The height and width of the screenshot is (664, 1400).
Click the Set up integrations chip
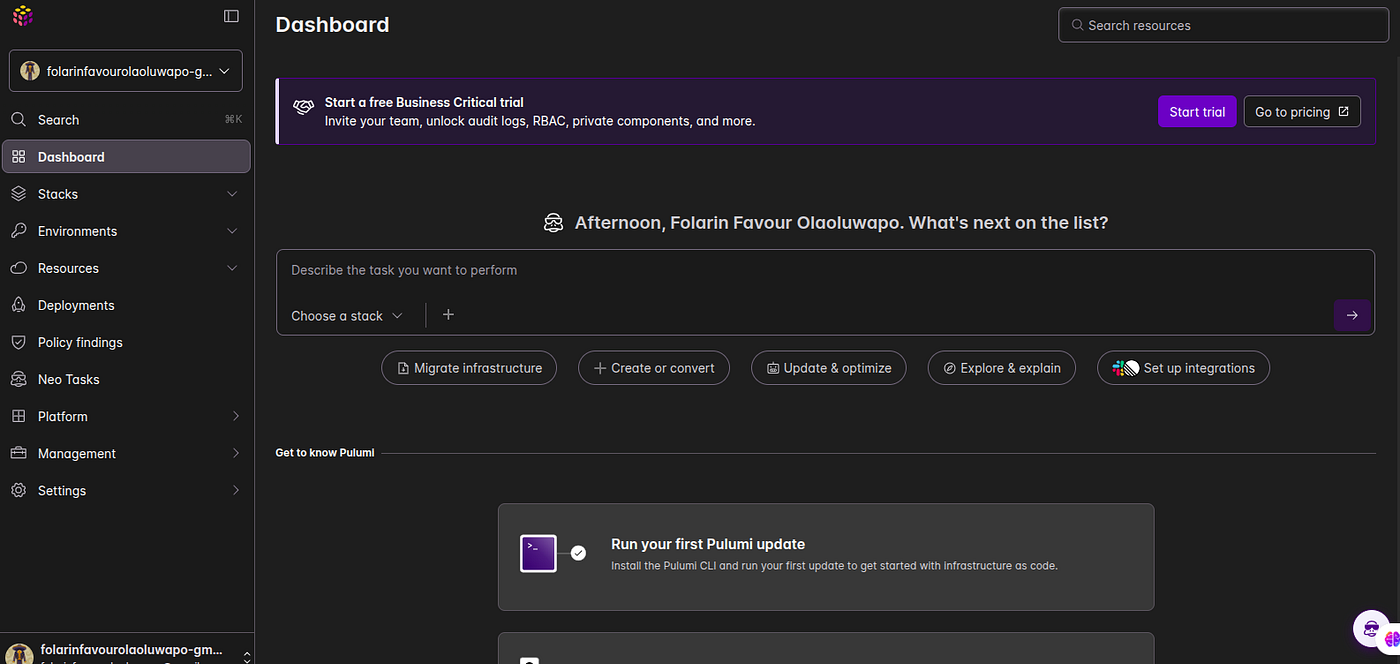tap(1183, 368)
